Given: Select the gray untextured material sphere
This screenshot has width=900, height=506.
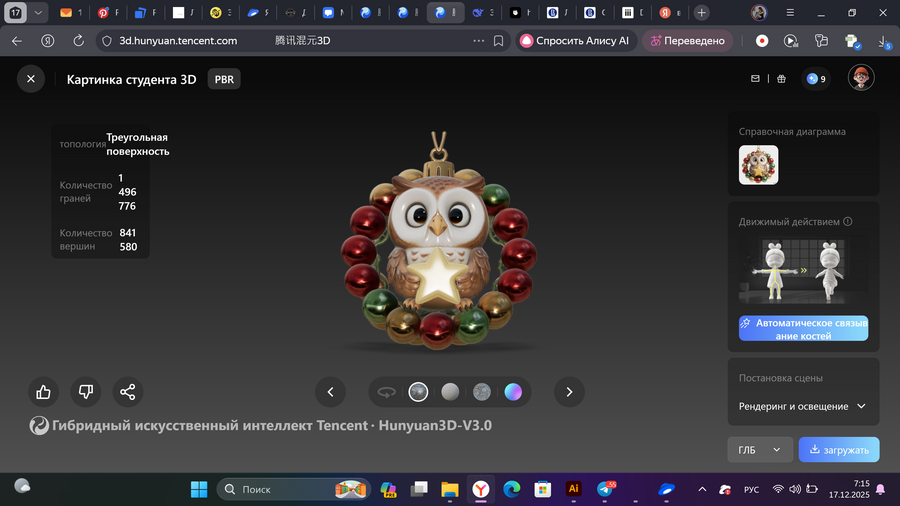Looking at the screenshot, I should [x=450, y=392].
